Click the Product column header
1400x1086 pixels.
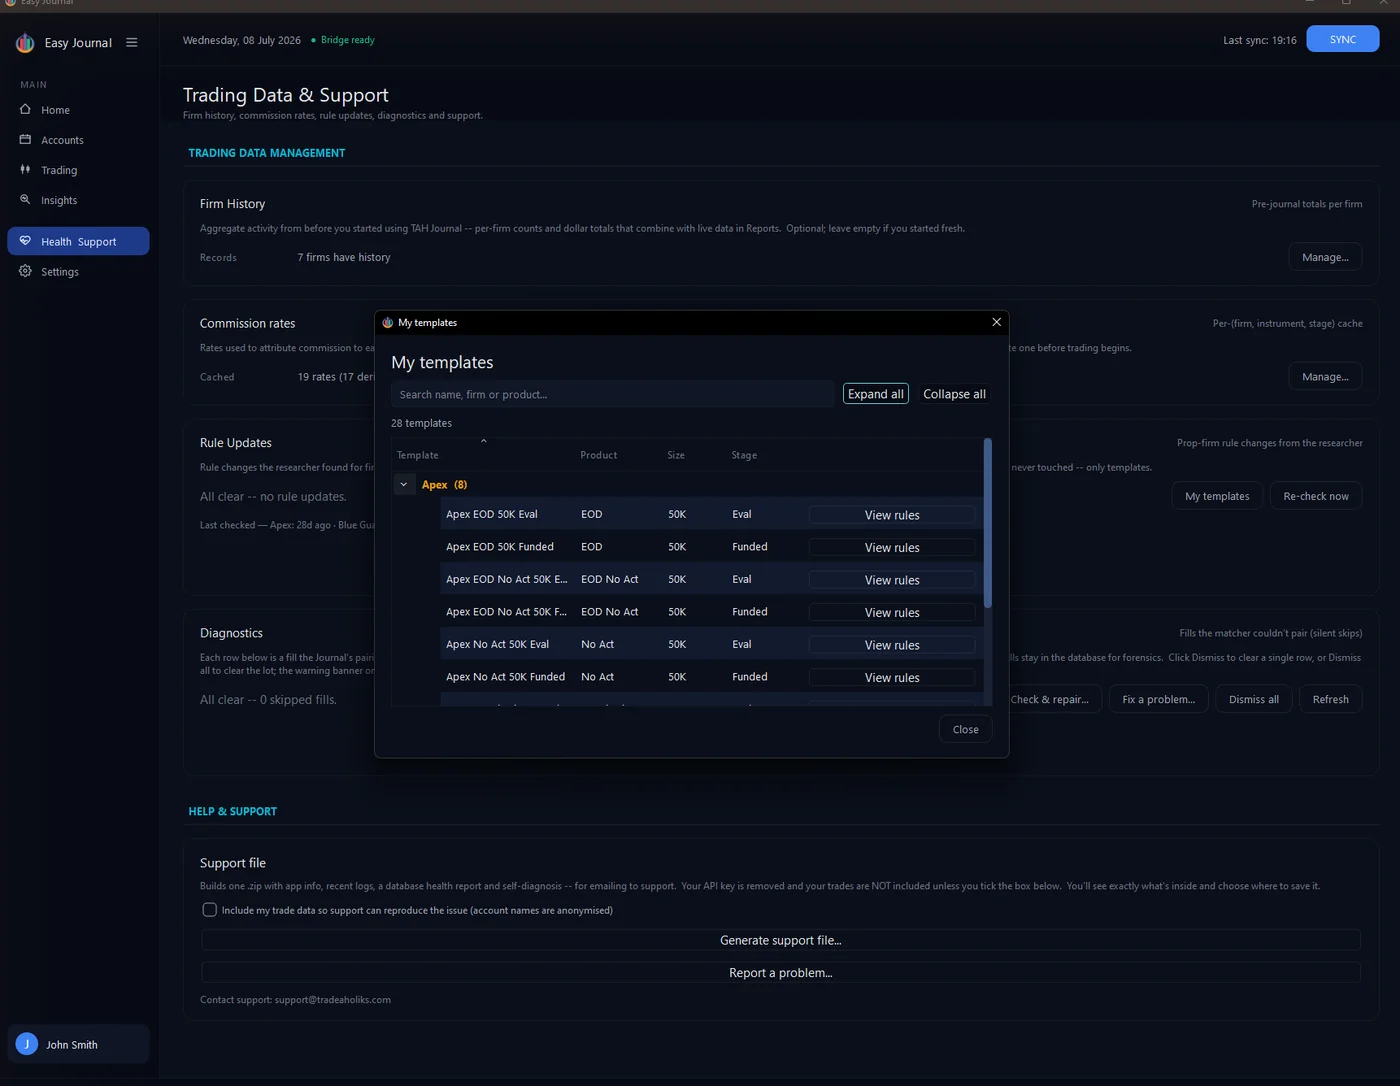pos(599,455)
